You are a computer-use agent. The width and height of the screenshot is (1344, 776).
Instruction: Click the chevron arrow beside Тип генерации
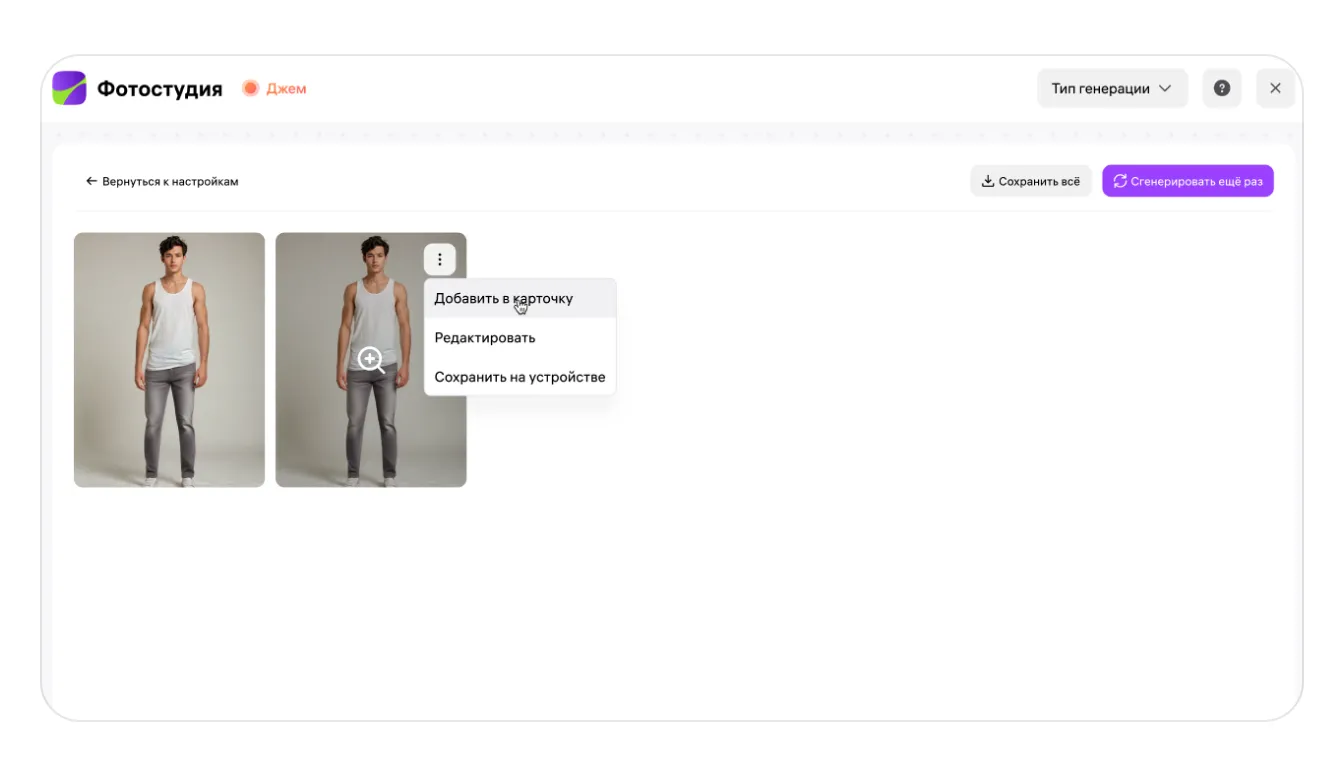1165,88
